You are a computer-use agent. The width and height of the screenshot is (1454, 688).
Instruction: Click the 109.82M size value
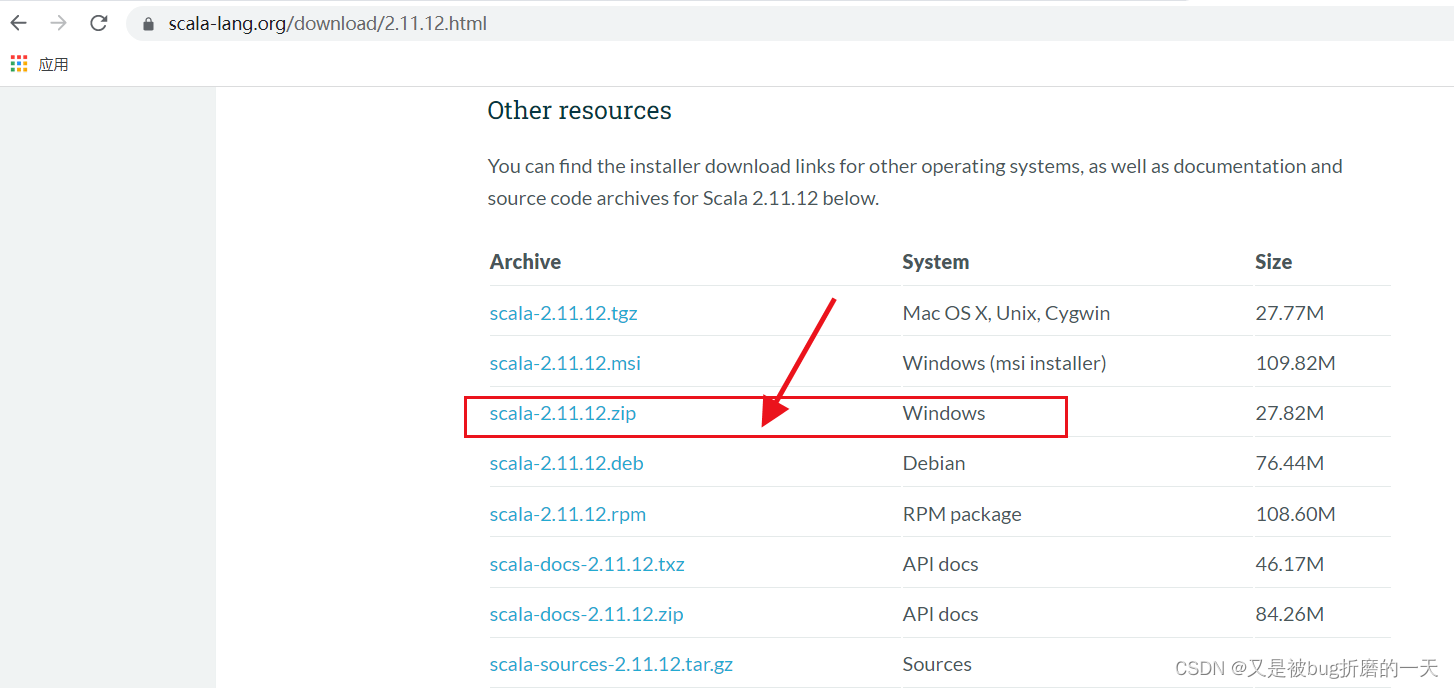pos(1295,363)
